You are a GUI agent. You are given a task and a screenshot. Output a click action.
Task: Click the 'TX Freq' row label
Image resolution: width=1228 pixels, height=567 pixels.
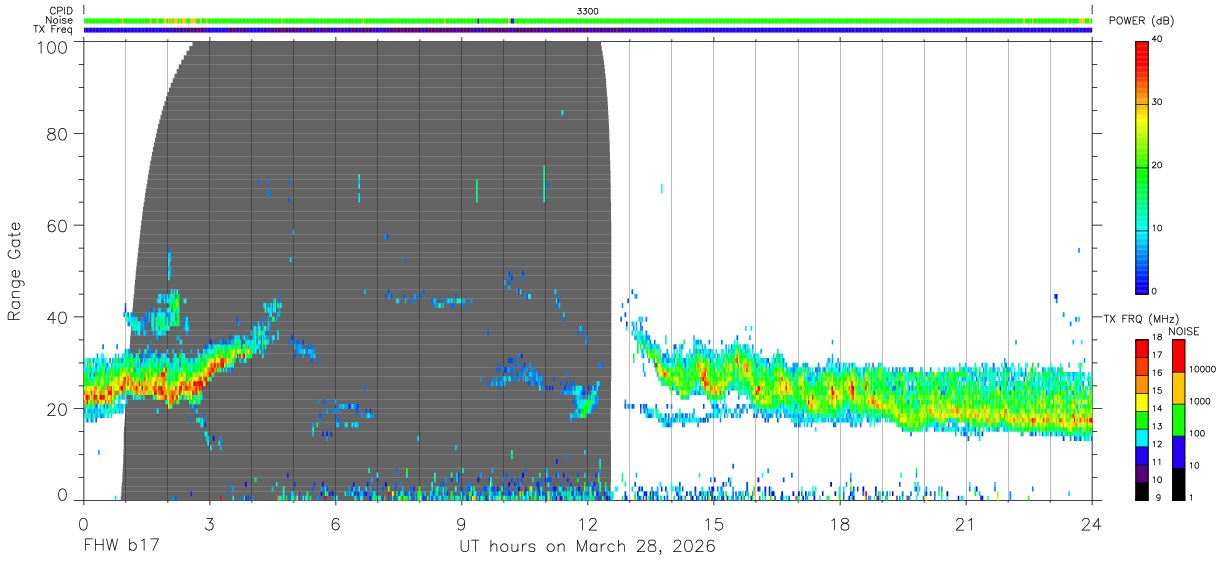pos(53,30)
